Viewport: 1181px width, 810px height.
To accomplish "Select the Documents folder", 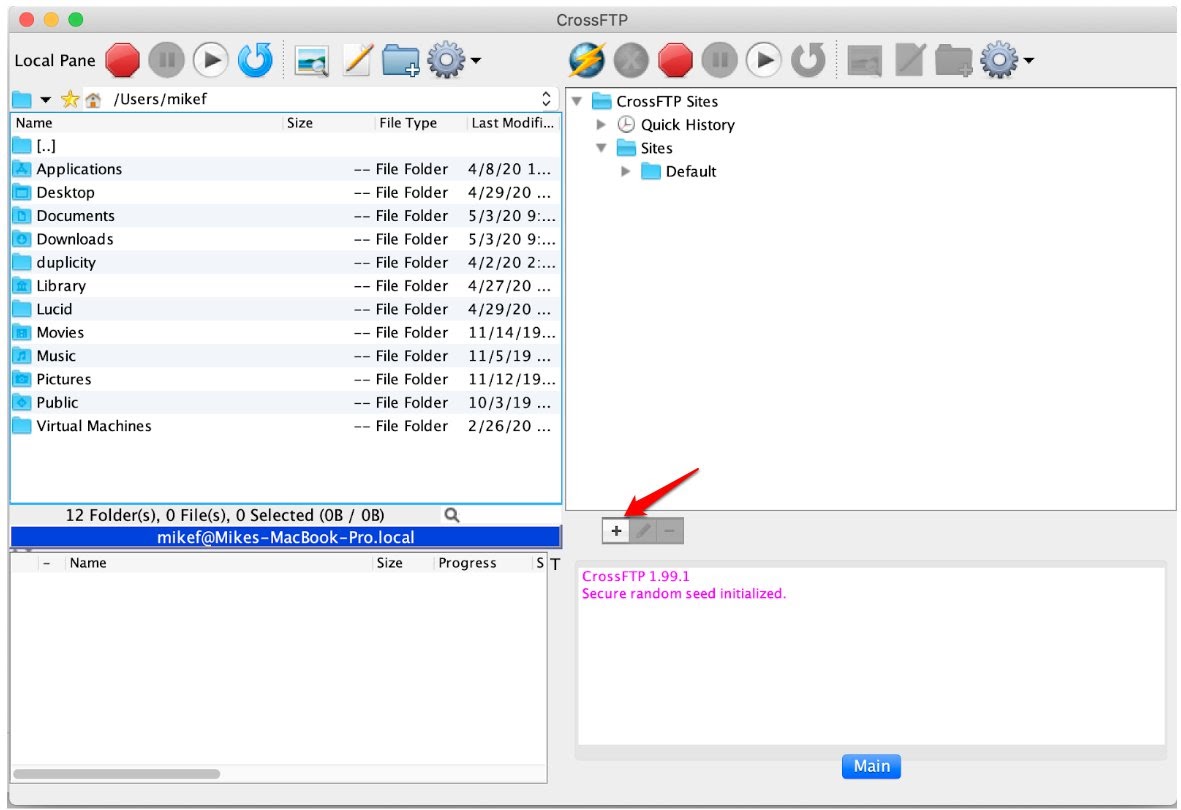I will 285,215.
